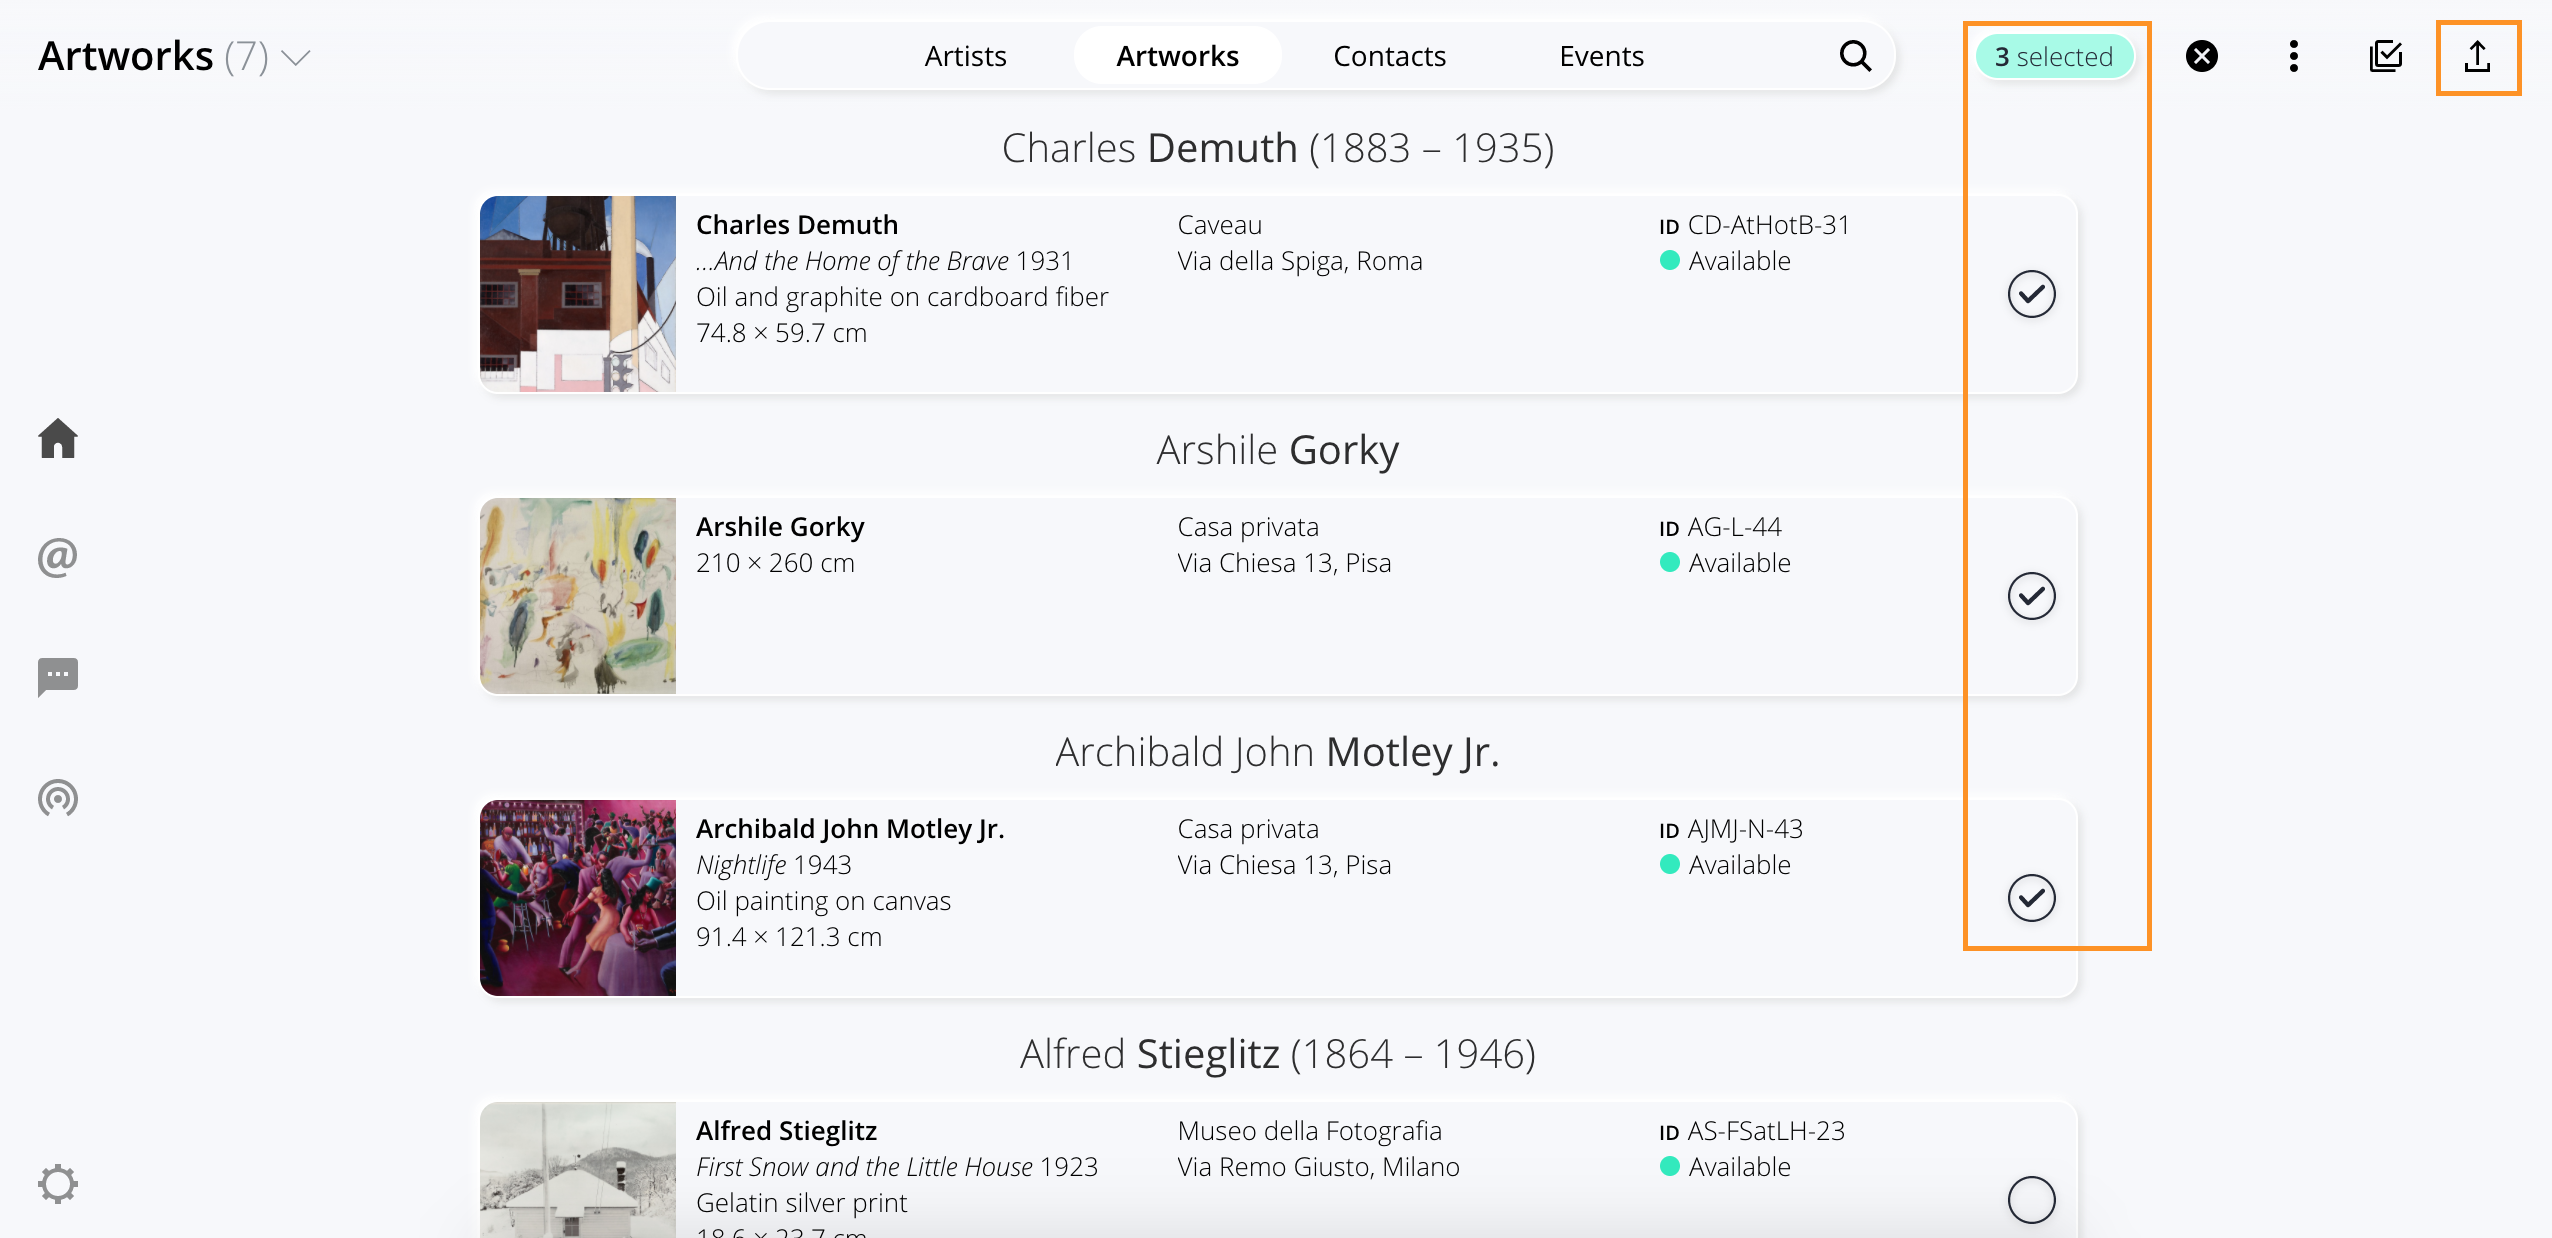Select the Alfred Stieglitz artwork circle
The width and height of the screenshot is (2552, 1238).
click(2032, 1200)
